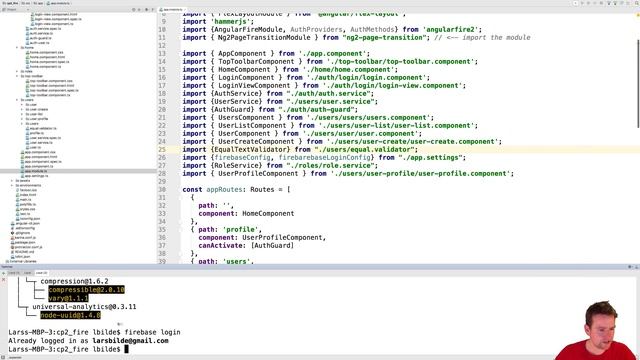Screen dimensions: 640x360
Task: Open the run configuration selector in top toolbar
Action: (x=576, y=3)
